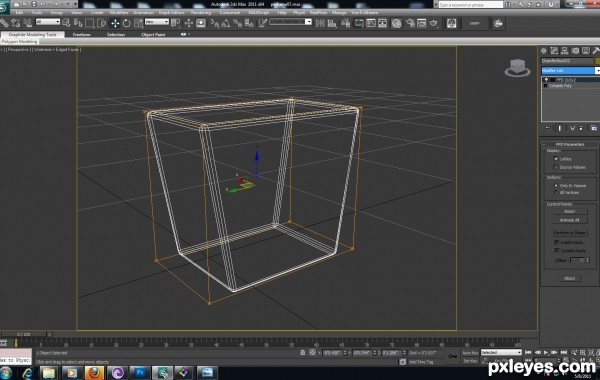Open the named selection sets dropdown
The height and width of the screenshot is (380, 600).
[x=290, y=22]
